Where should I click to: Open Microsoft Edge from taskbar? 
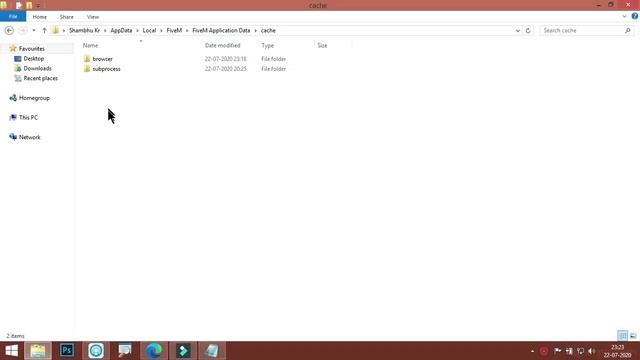pos(154,351)
